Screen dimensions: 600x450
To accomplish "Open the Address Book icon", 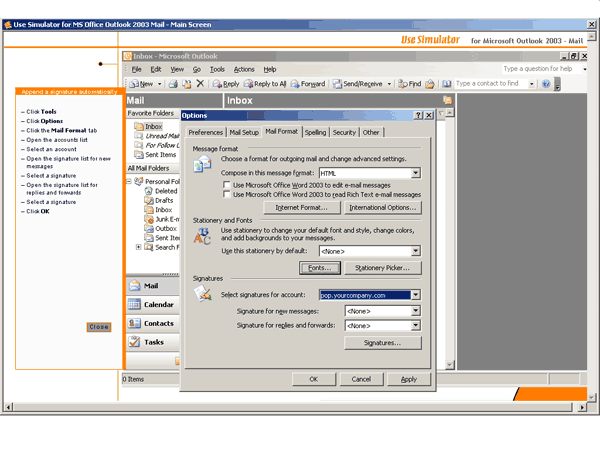I will pos(447,84).
